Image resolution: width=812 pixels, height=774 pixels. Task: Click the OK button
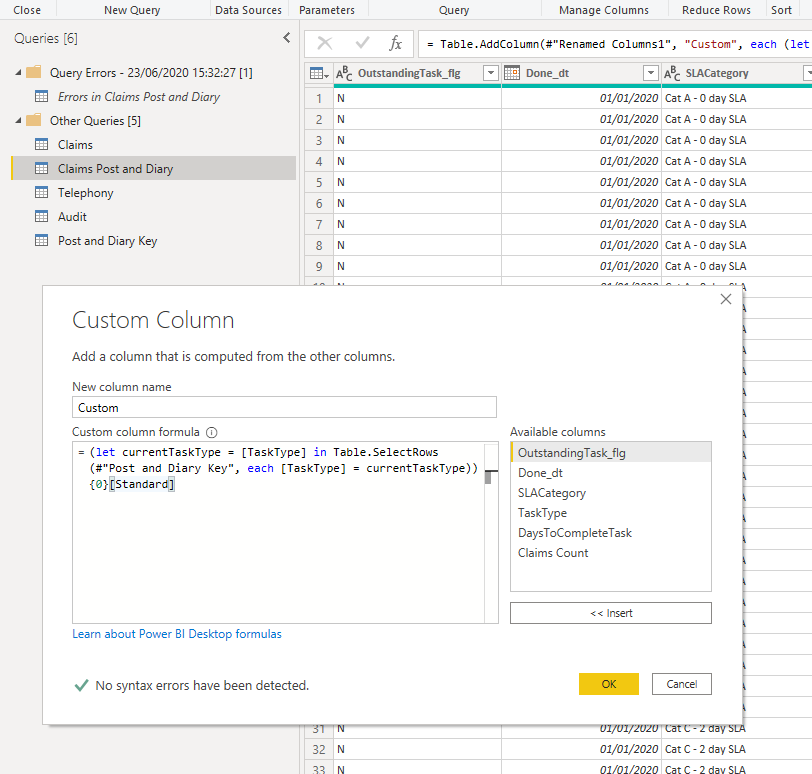tap(608, 684)
